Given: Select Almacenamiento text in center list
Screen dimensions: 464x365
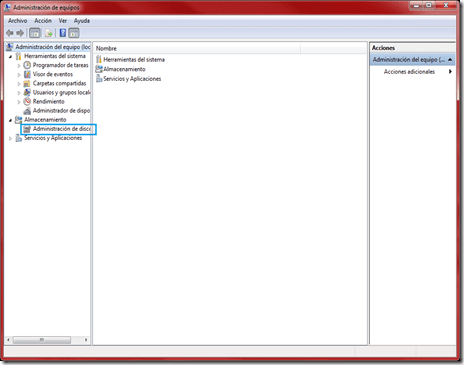Looking at the screenshot, I should pyautogui.click(x=124, y=69).
